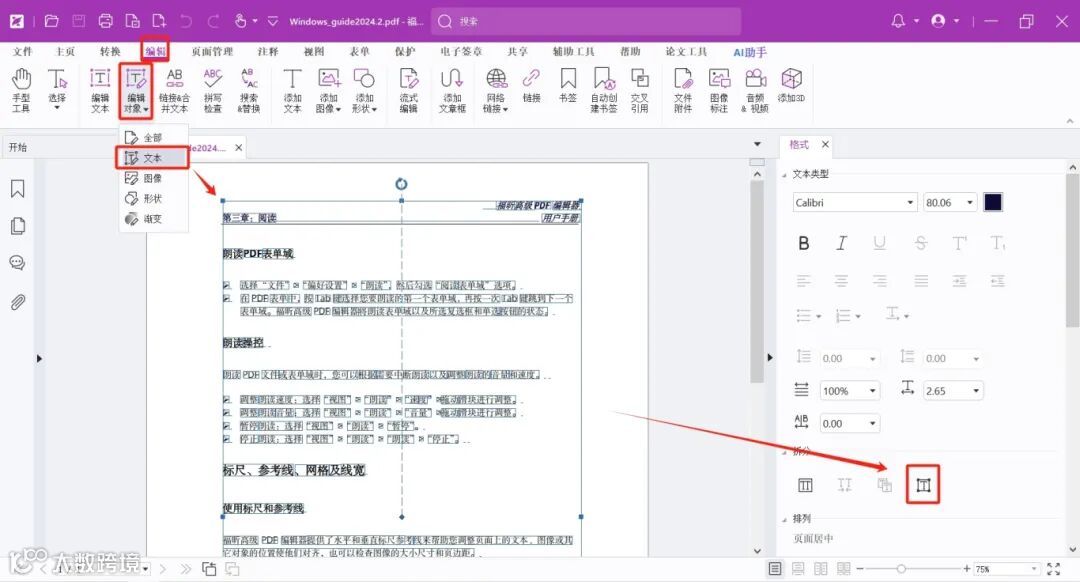Open the File (文件) menu tab
The height and width of the screenshot is (582, 1080).
(22, 52)
